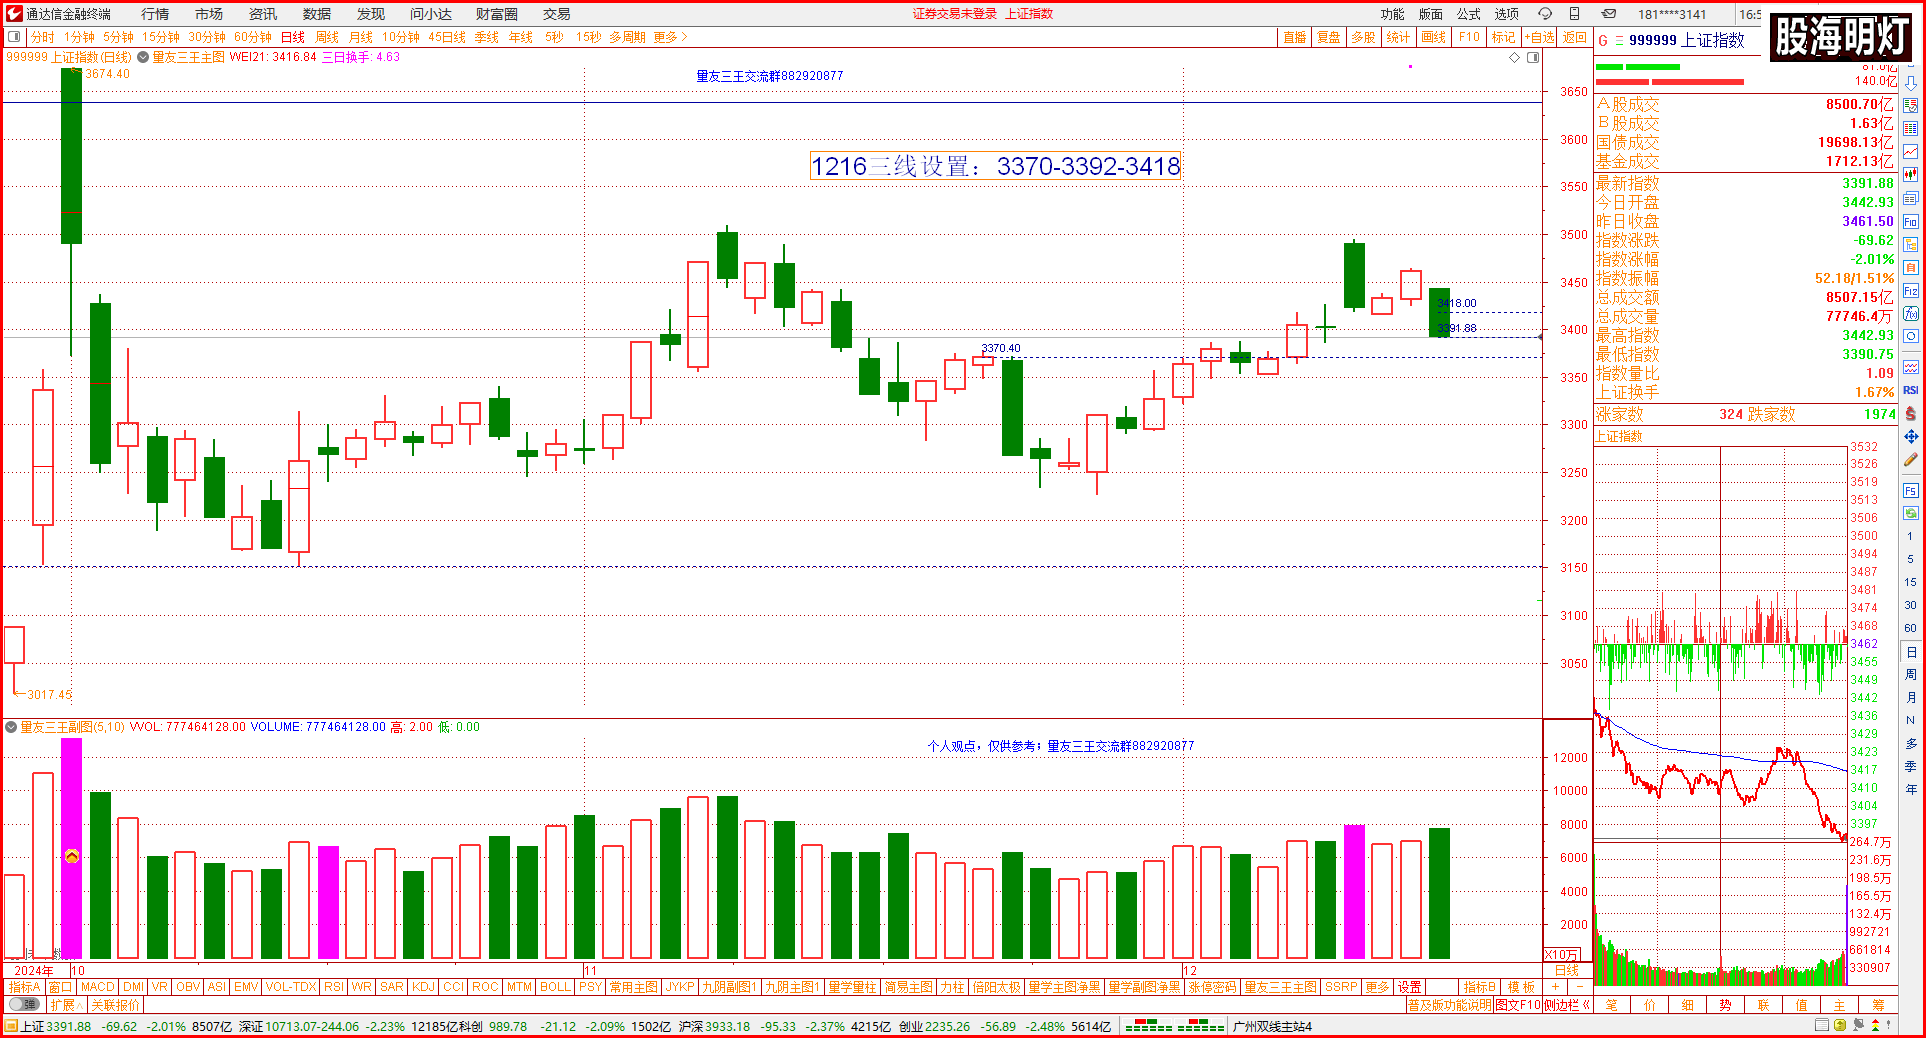Click the 关联报价 button
Screen dimensions: 1926x1038
(x=115, y=1005)
